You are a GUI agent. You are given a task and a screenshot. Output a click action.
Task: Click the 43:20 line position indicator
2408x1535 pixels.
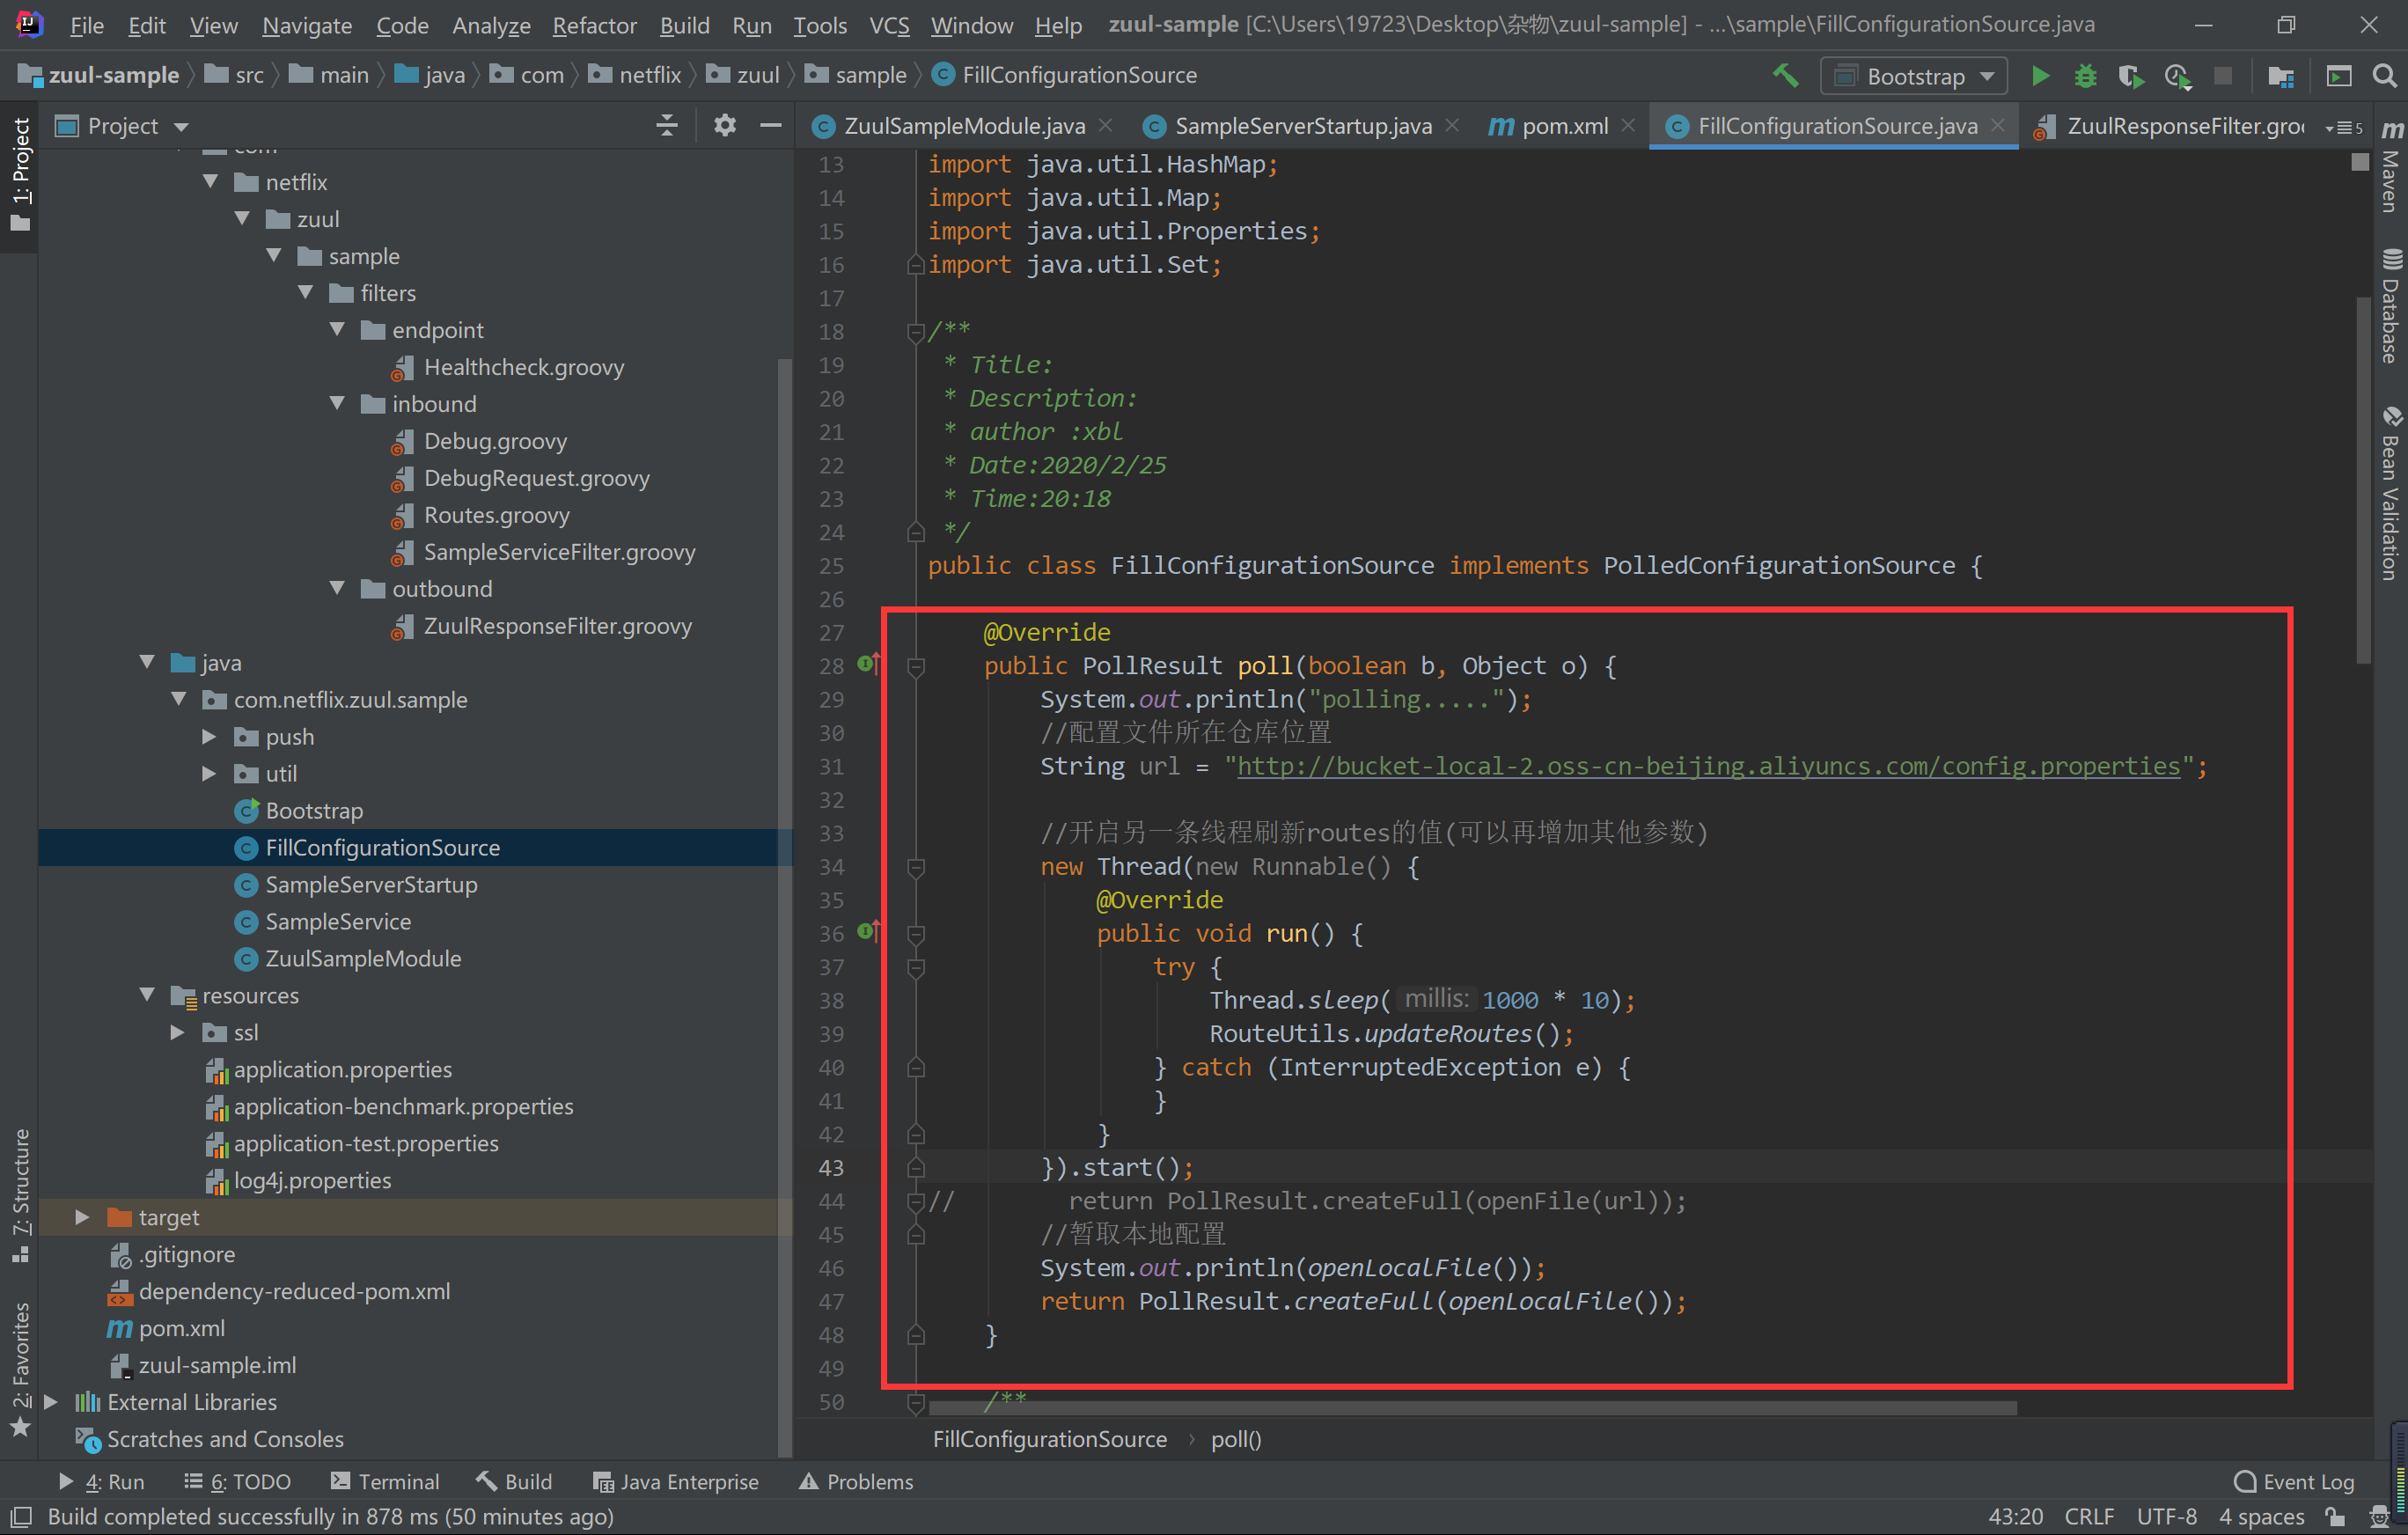(2015, 1517)
